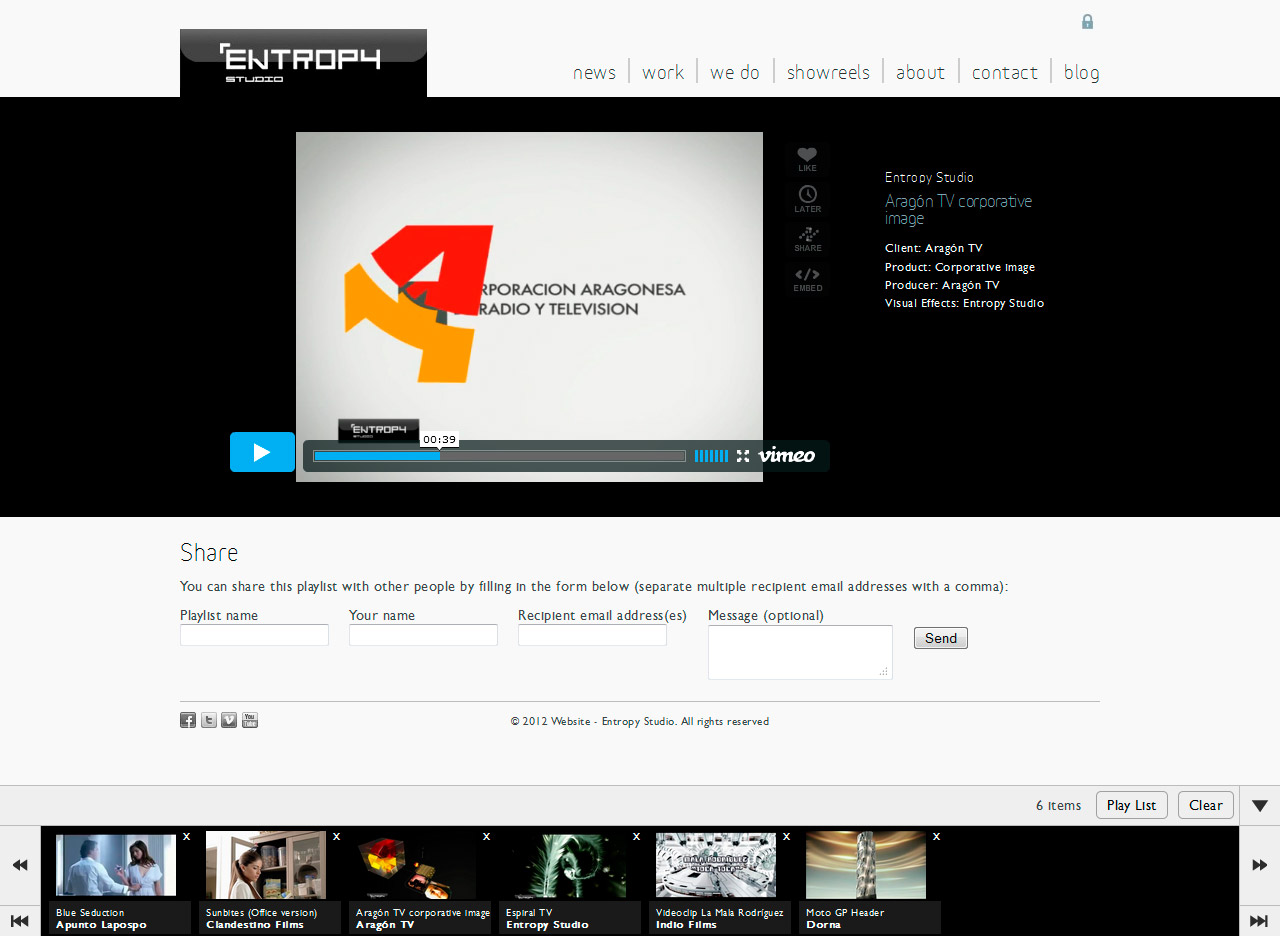Jump to playlist end icon
The height and width of the screenshot is (936, 1280).
pos(1260,920)
